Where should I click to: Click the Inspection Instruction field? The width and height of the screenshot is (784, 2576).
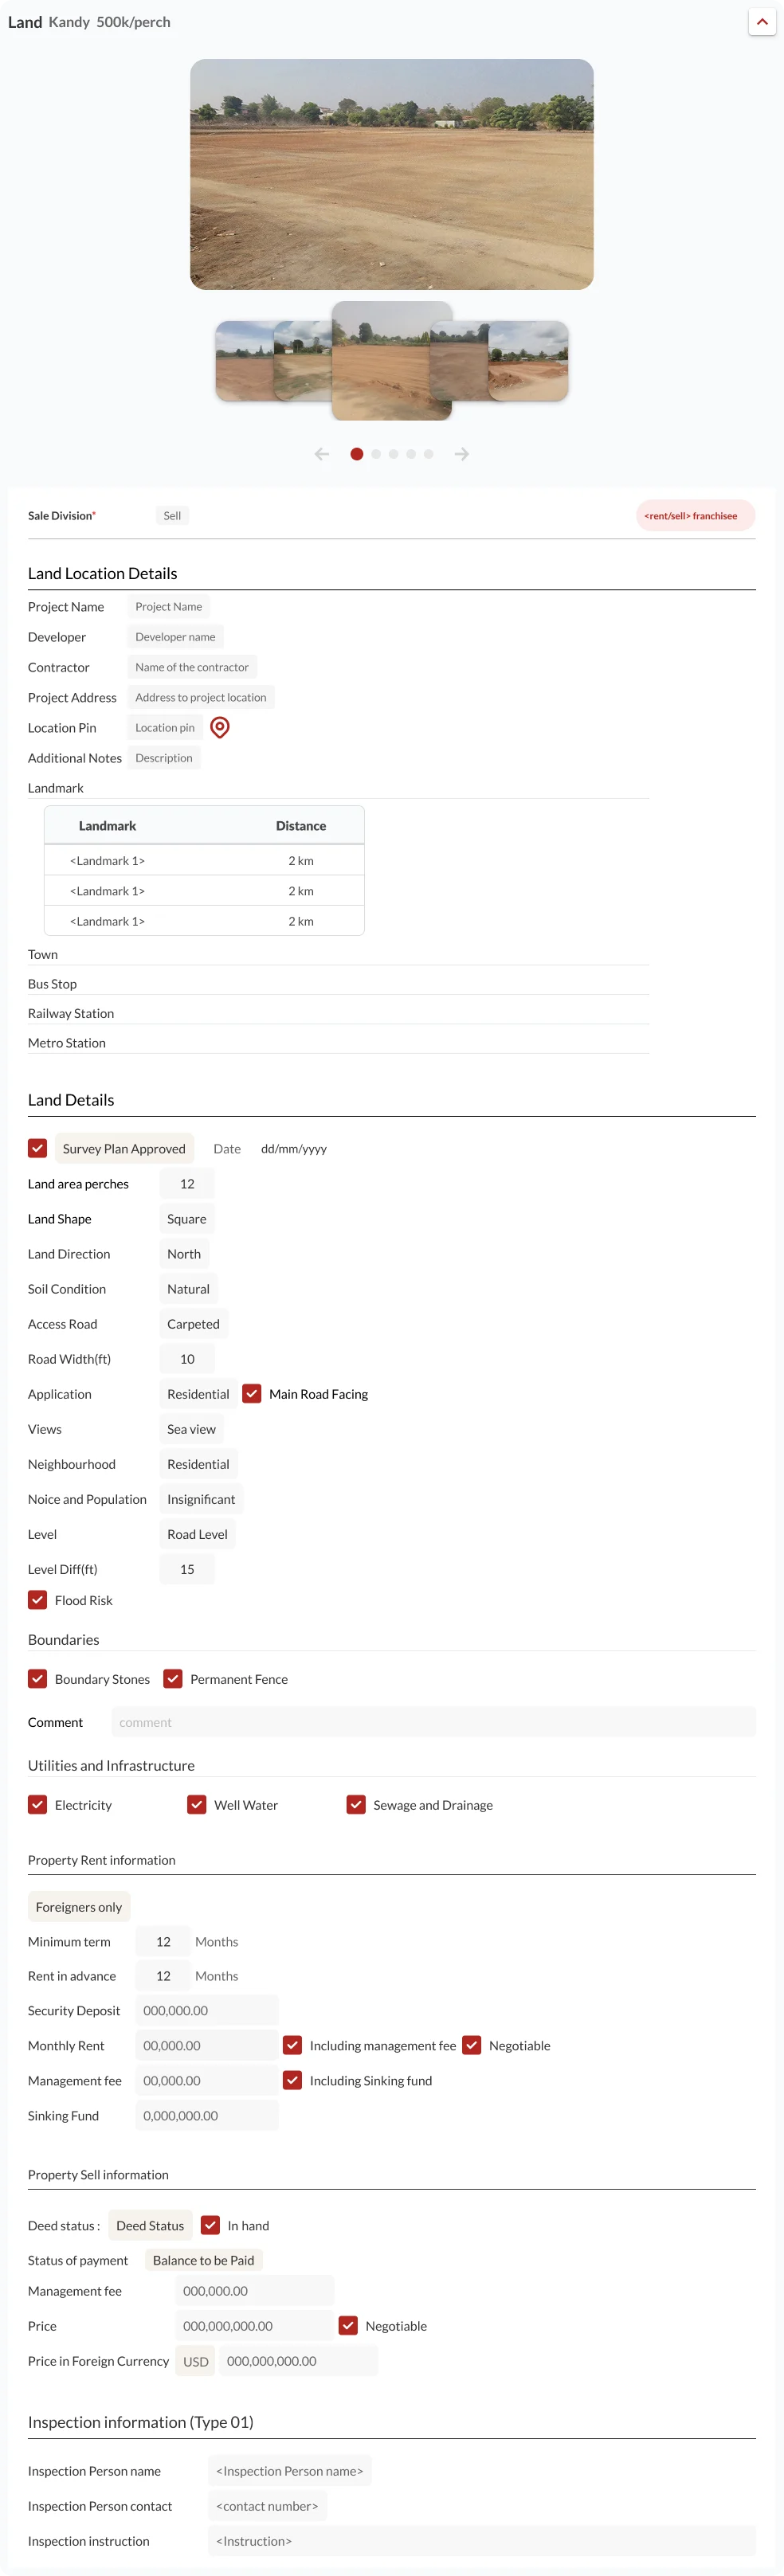tap(482, 2541)
